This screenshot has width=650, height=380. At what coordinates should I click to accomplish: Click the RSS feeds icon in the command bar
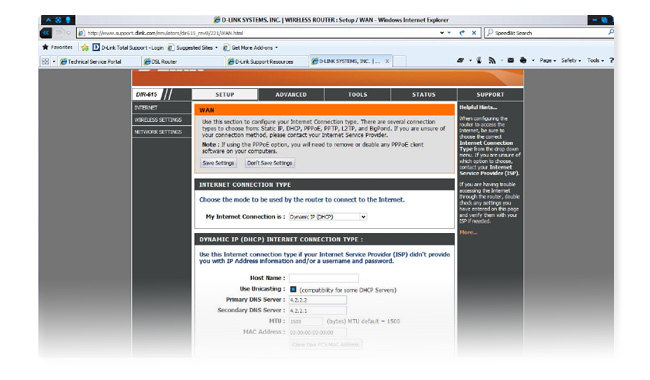click(492, 61)
